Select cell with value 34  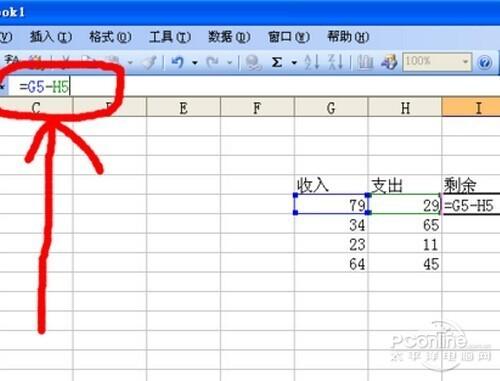tap(331, 224)
